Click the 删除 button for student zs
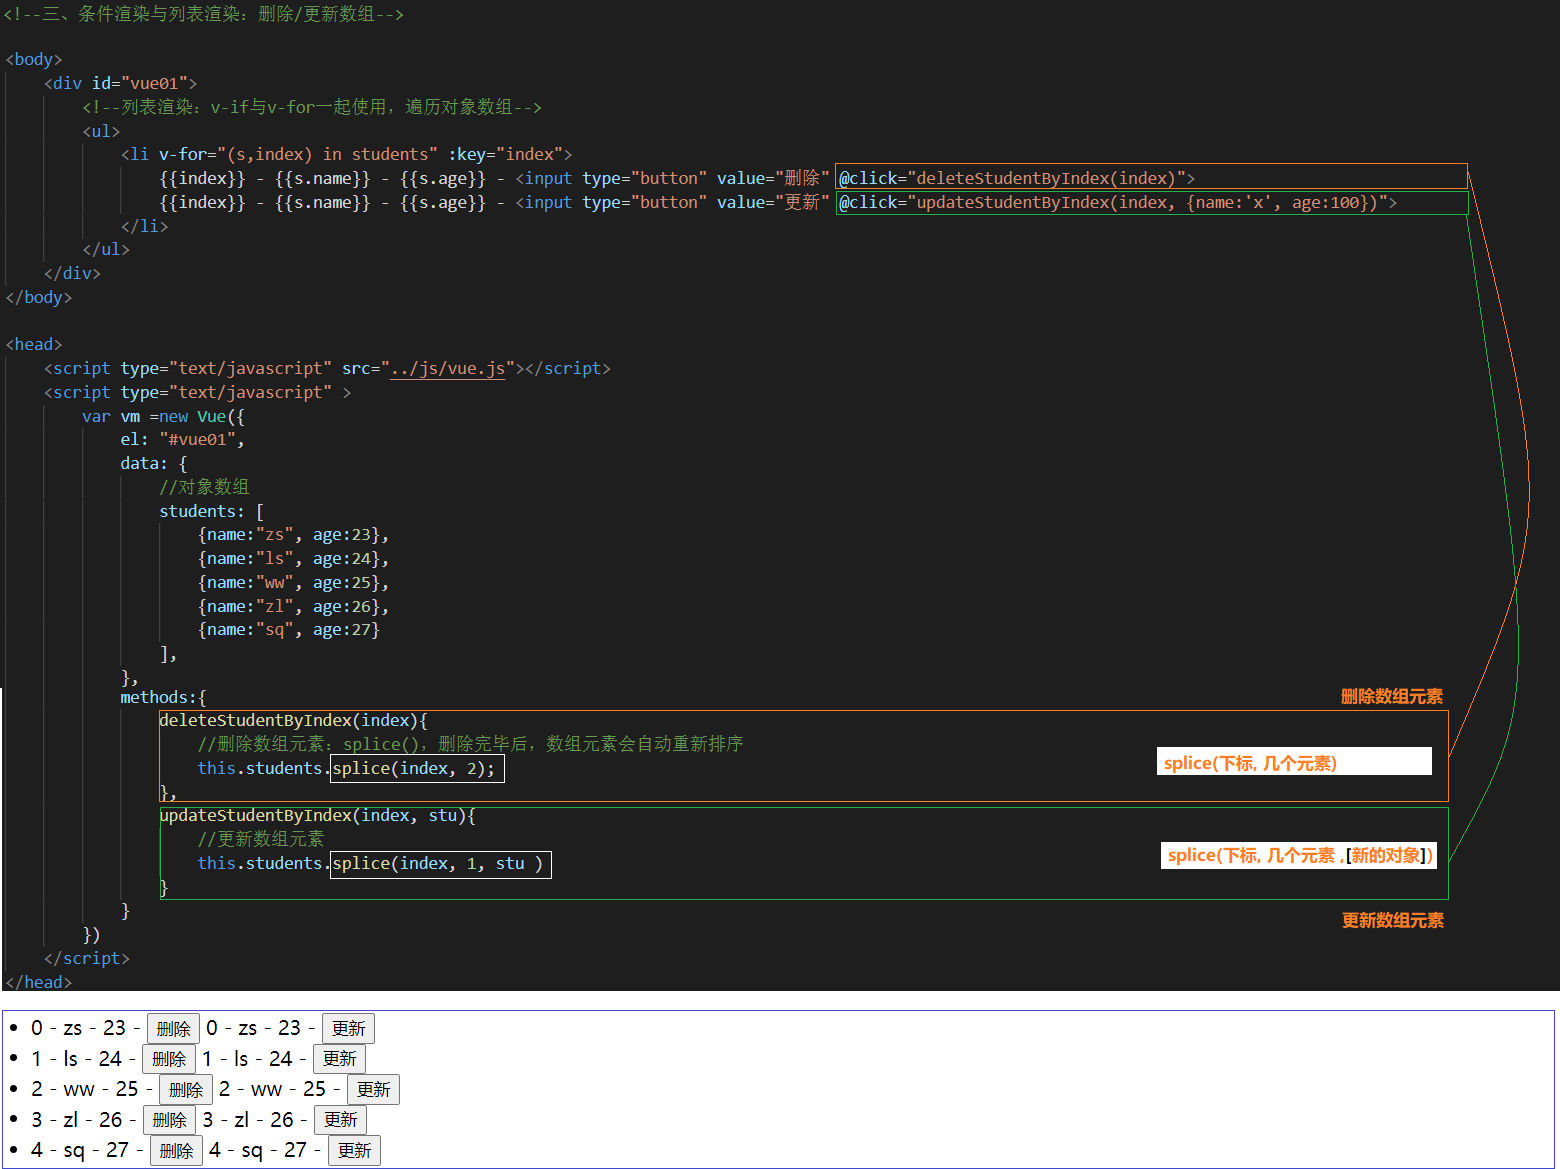 tap(173, 1029)
